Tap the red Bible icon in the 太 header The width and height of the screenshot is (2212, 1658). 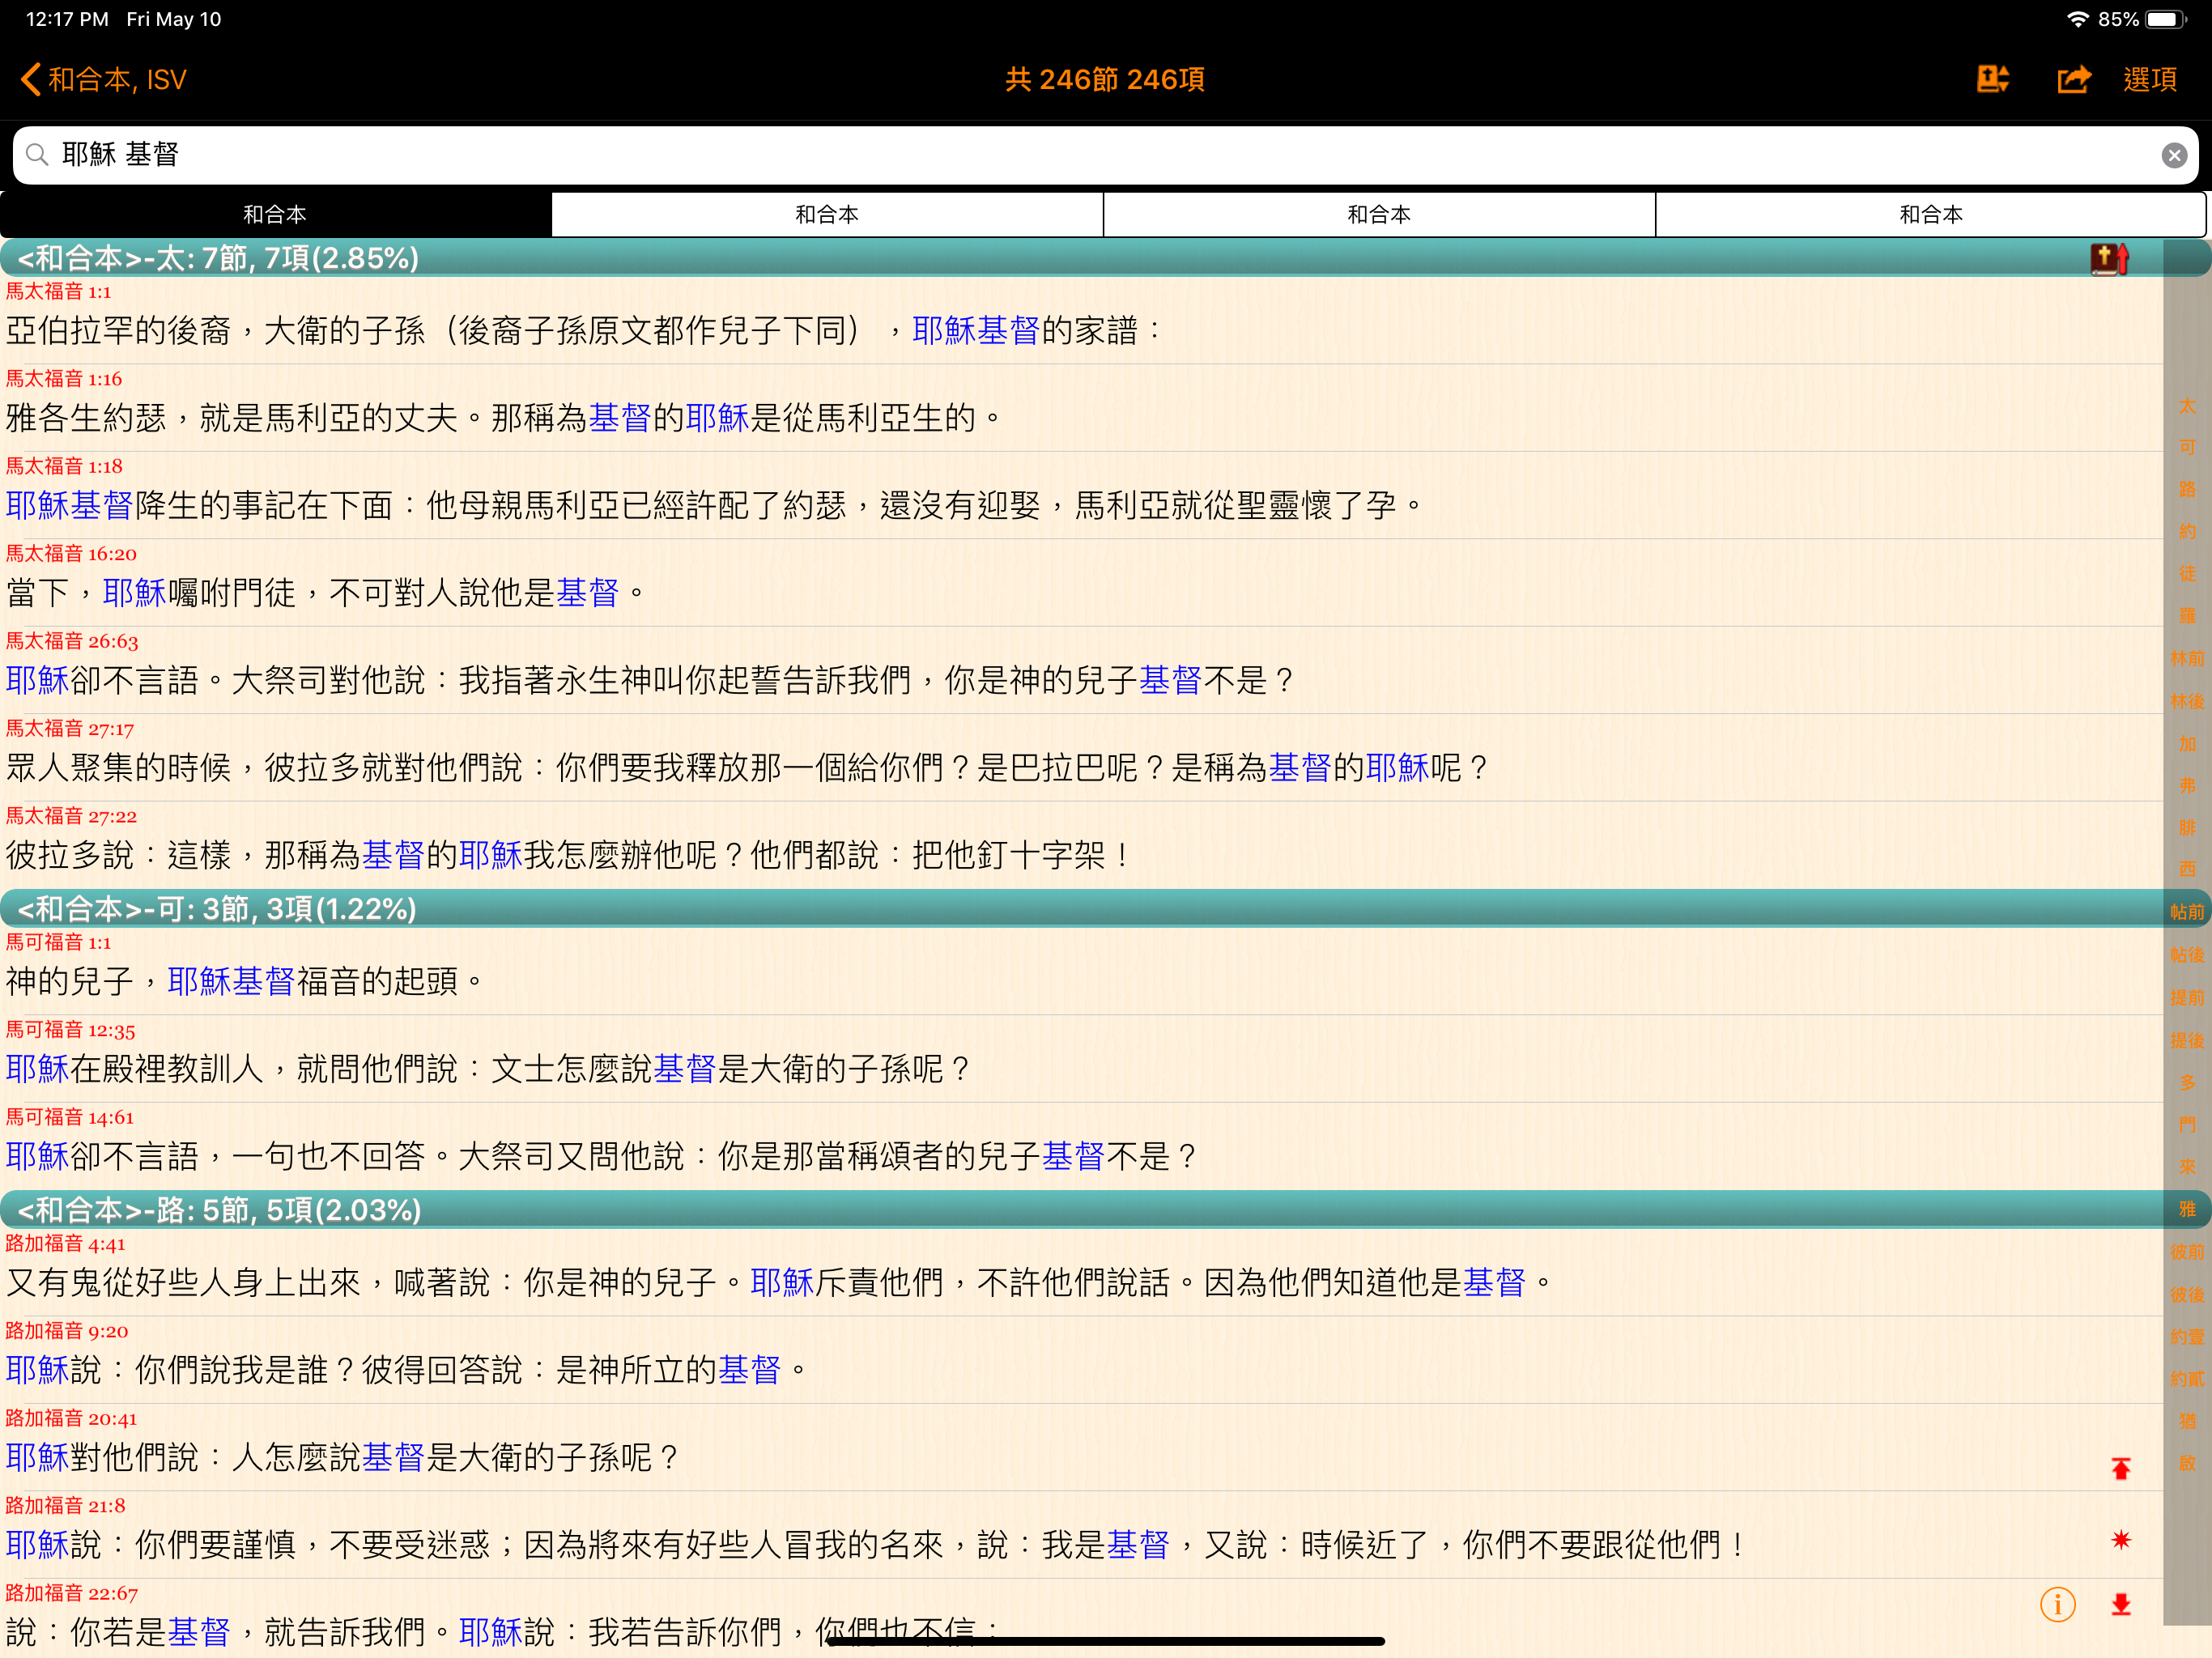coord(2109,259)
